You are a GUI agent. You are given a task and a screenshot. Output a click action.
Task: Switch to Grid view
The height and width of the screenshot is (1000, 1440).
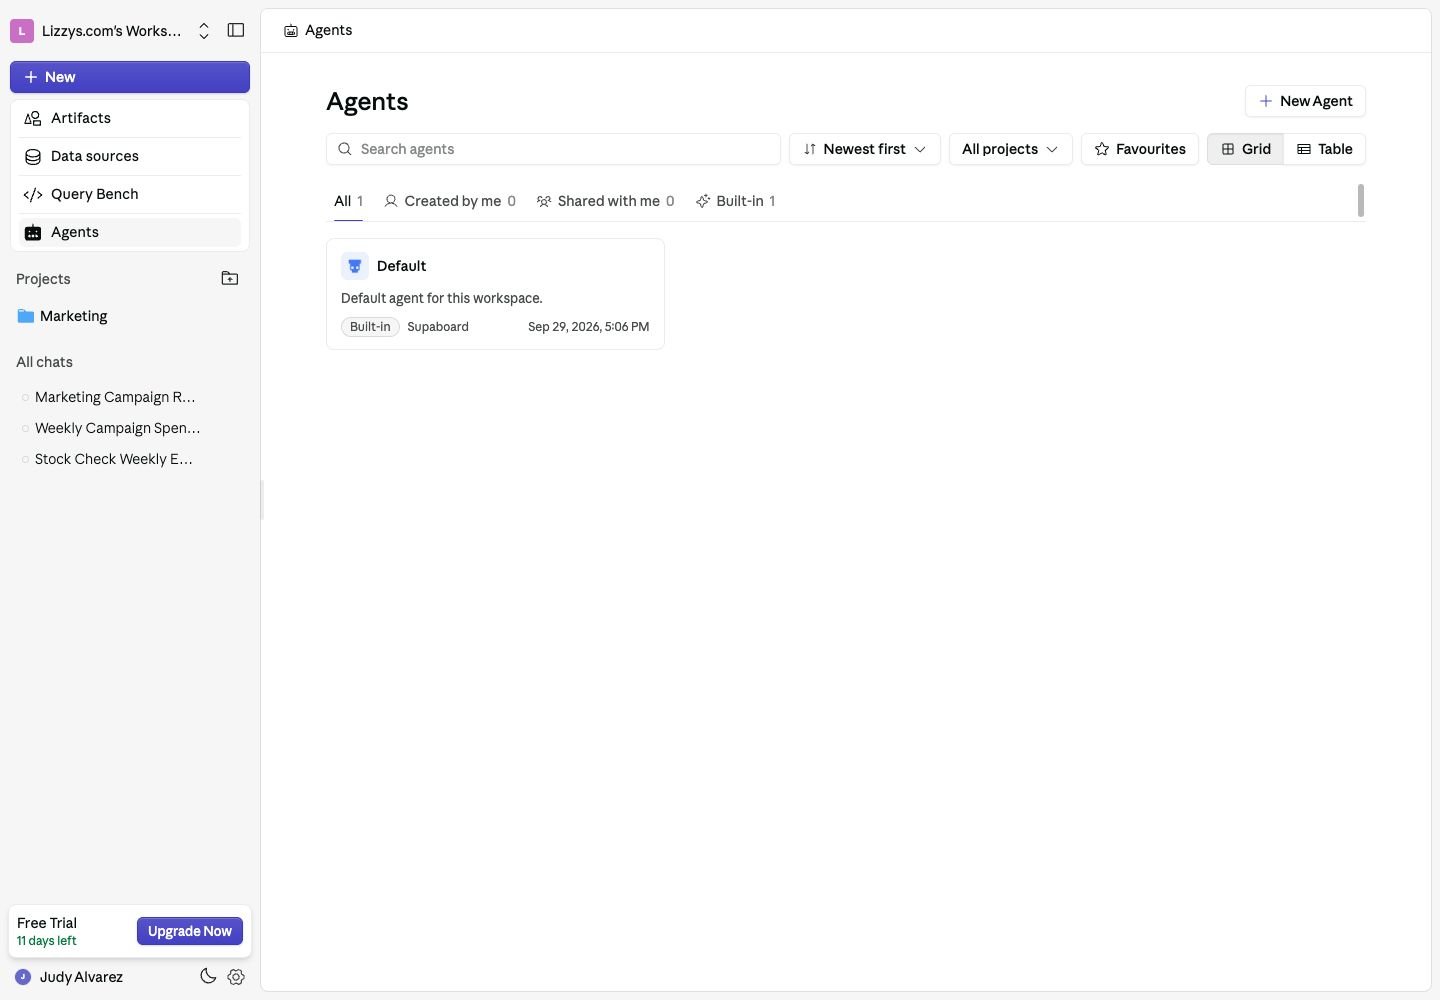click(x=1245, y=149)
